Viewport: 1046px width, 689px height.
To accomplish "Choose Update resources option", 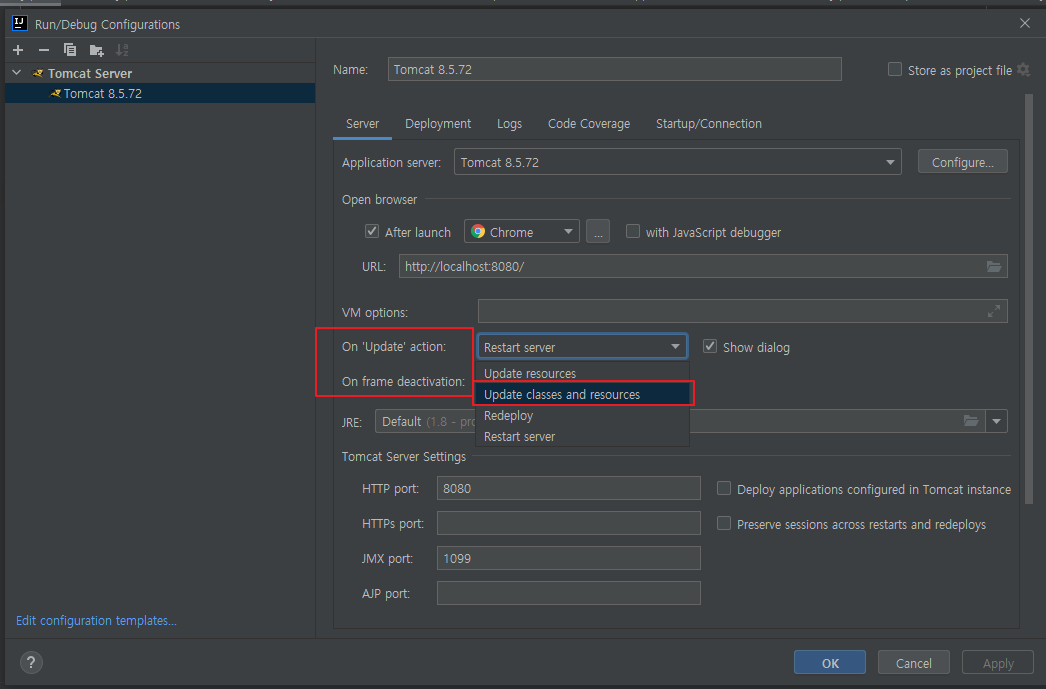I will click(582, 374).
